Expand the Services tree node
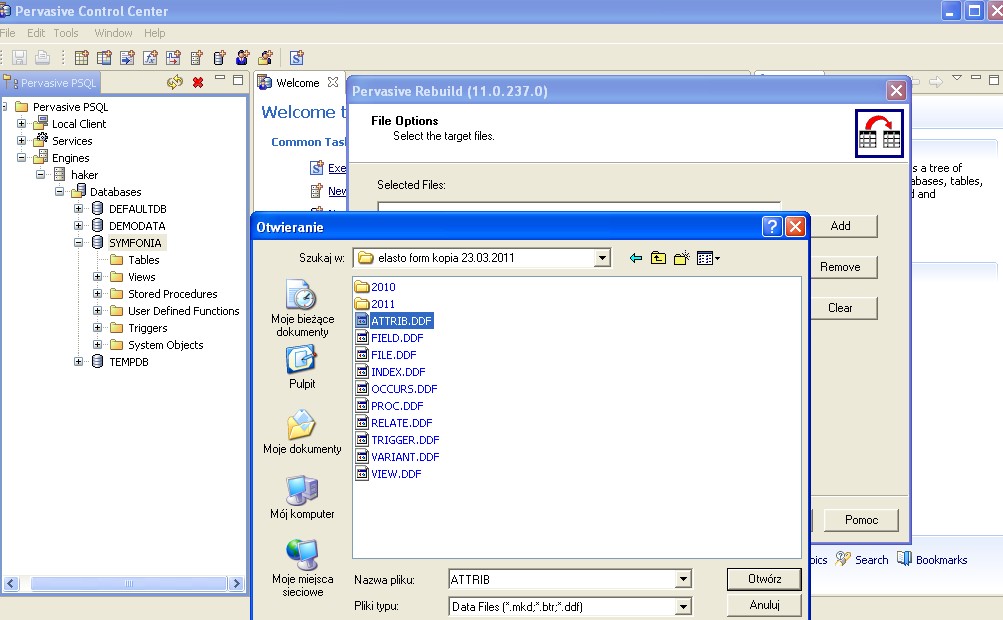The width and height of the screenshot is (1003, 620). coord(22,141)
